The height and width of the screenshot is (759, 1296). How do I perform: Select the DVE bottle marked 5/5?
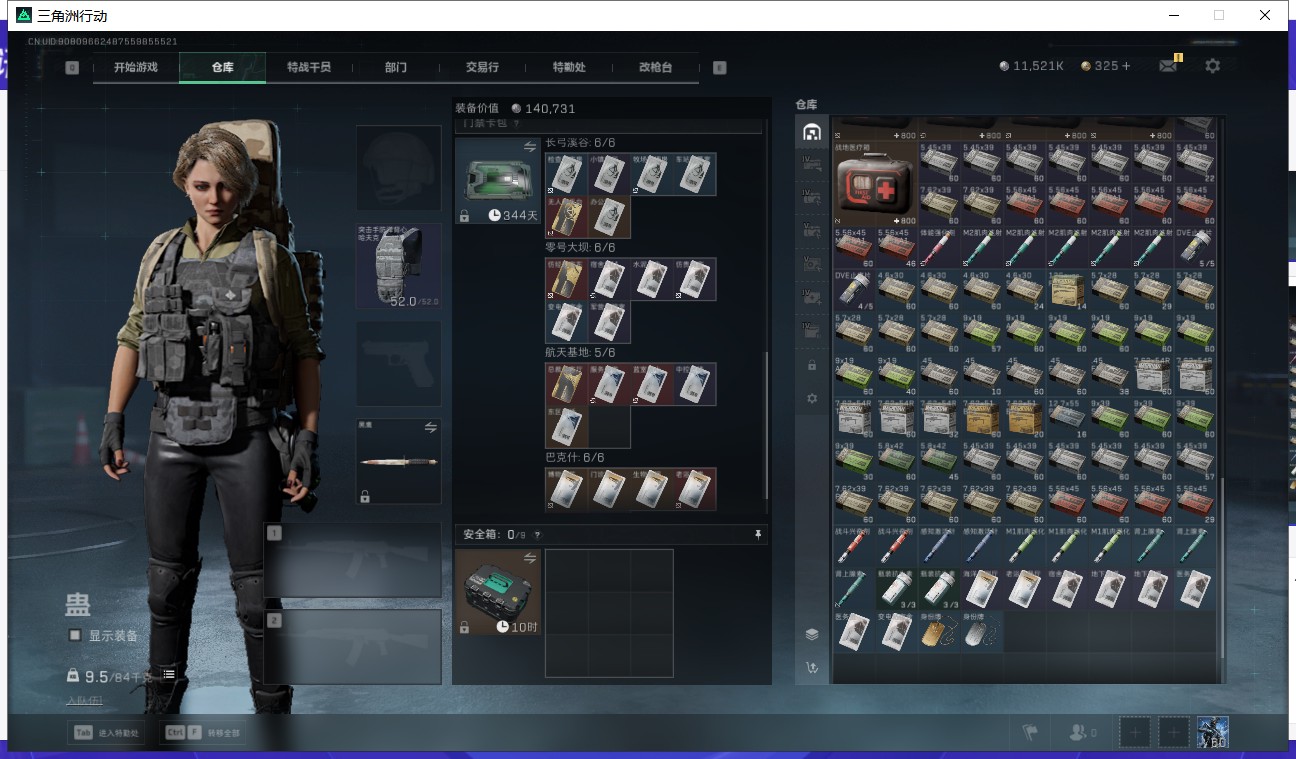(1195, 247)
